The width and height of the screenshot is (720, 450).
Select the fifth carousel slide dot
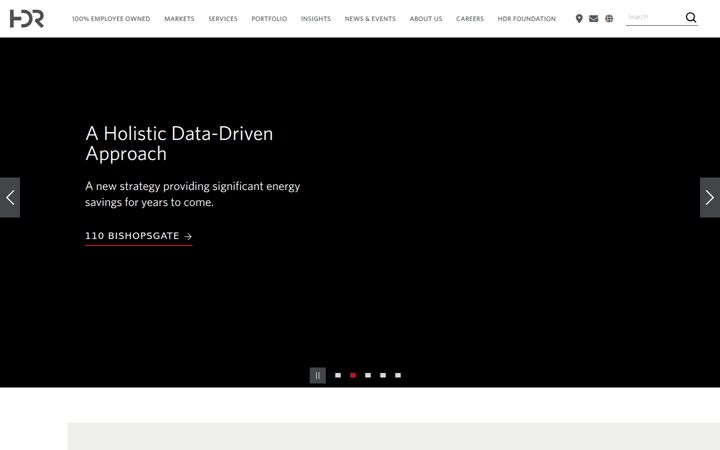coord(398,375)
